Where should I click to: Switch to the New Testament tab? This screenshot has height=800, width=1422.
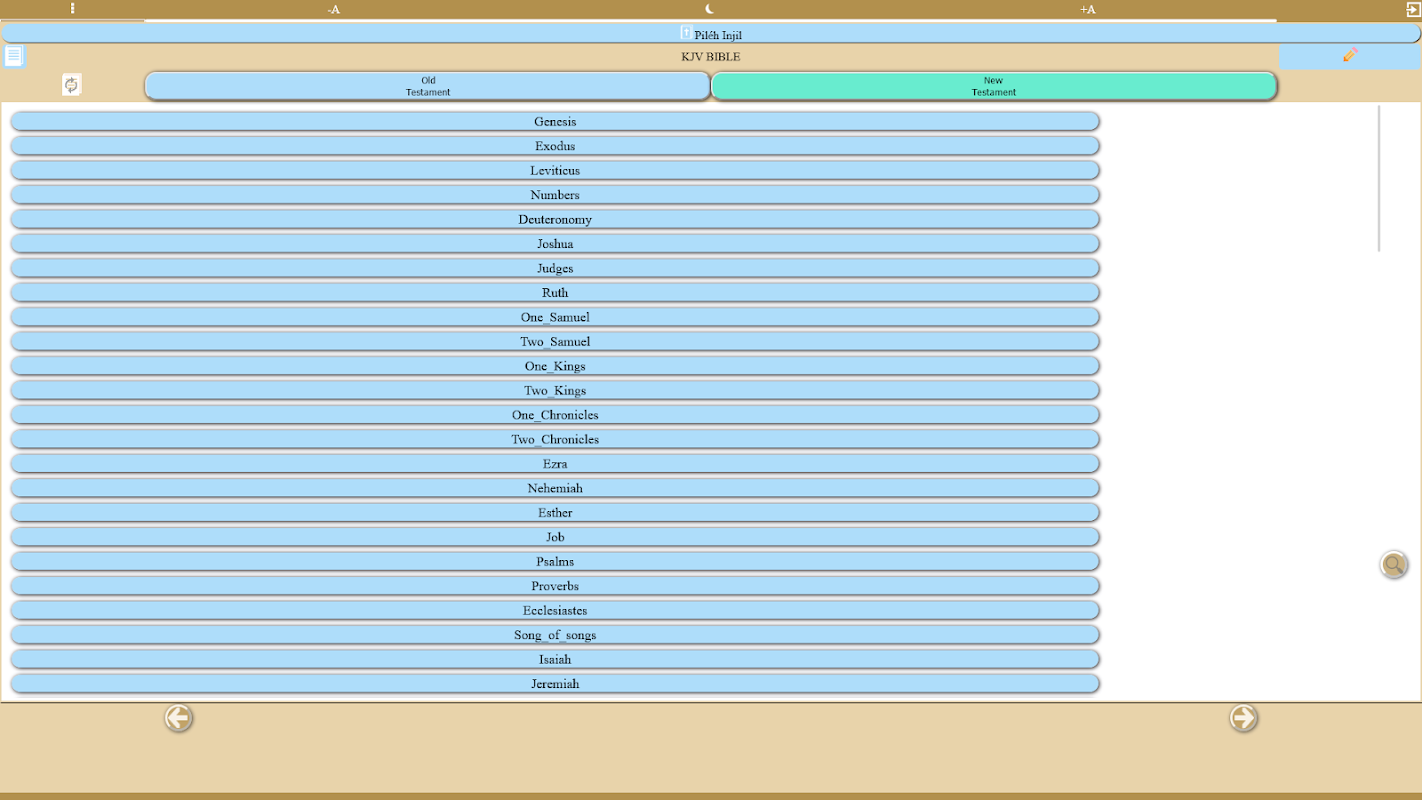coord(993,86)
